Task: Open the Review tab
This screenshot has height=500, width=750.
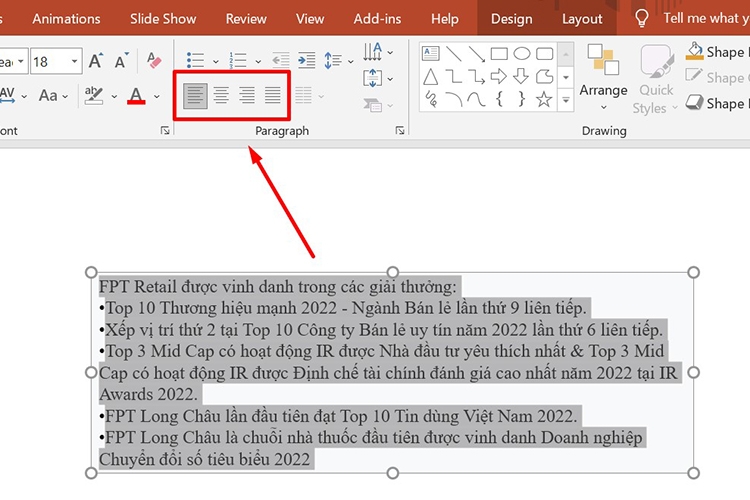Action: [246, 19]
